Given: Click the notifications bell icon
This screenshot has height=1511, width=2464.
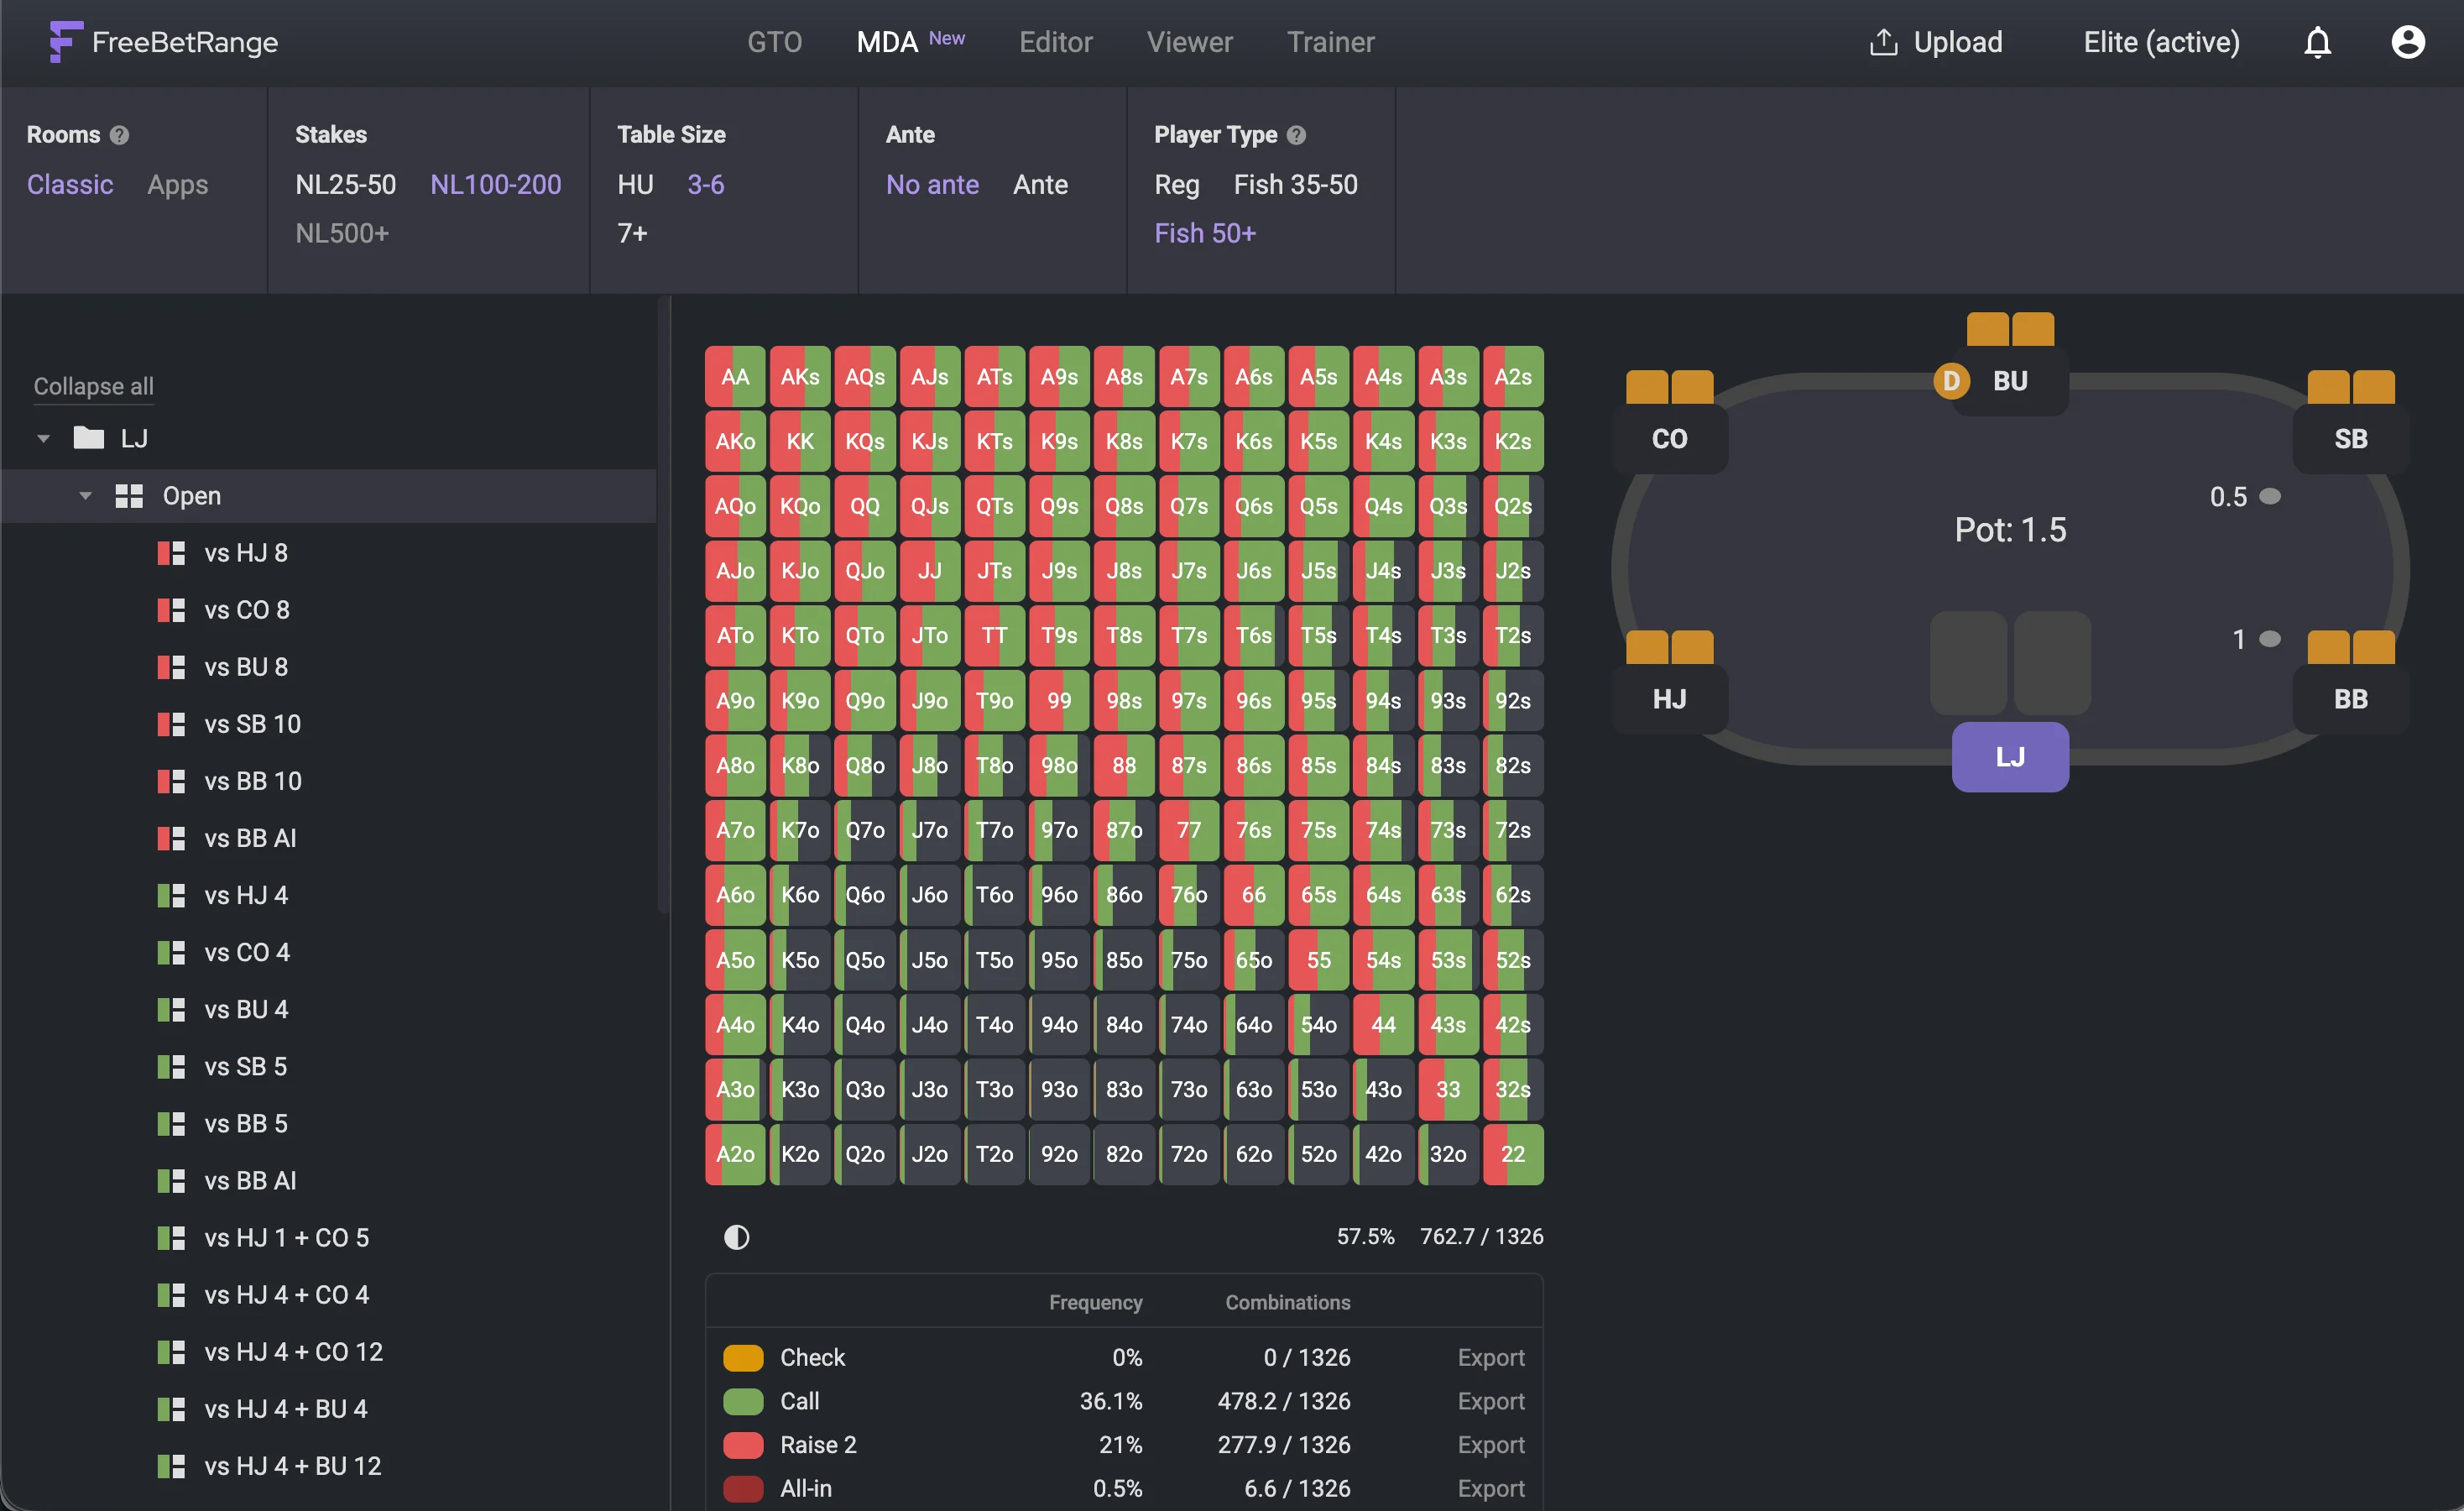Looking at the screenshot, I should click(2317, 43).
